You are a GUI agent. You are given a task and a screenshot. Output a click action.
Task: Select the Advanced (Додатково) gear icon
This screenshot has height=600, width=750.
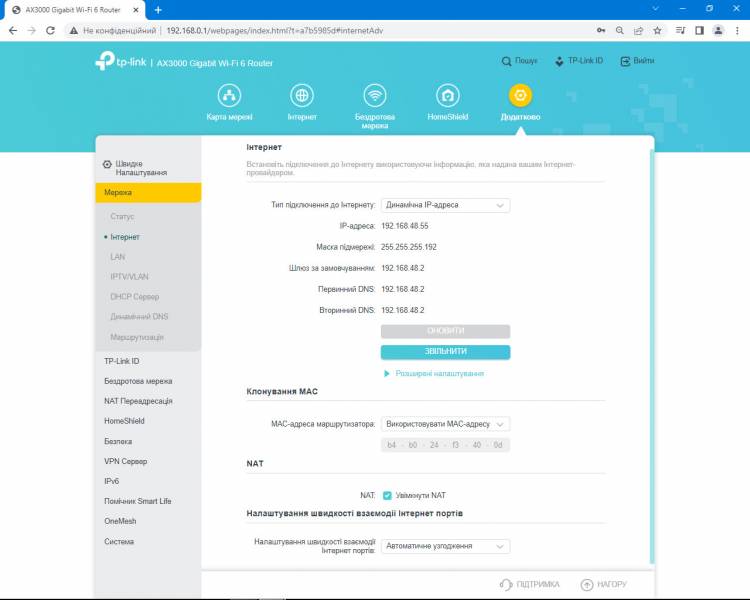[x=520, y=96]
